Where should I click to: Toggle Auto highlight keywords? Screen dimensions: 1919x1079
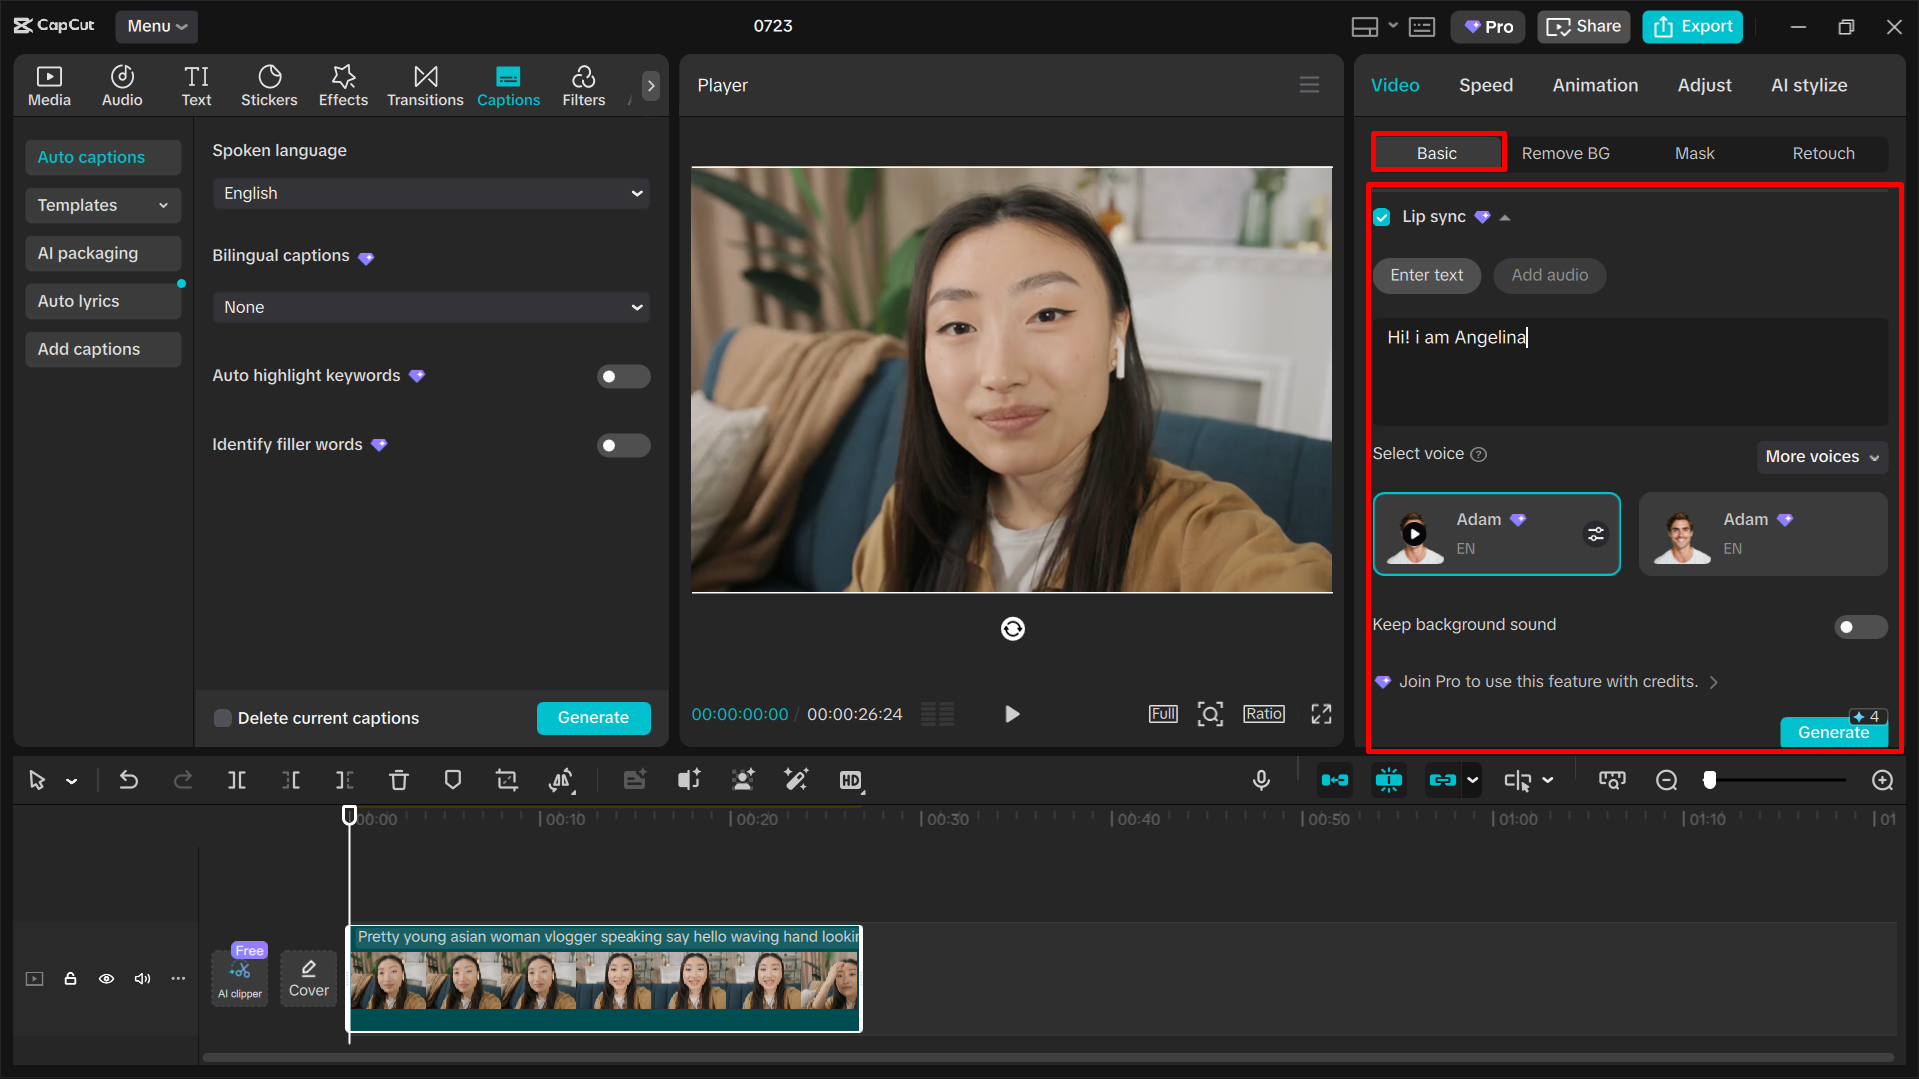coord(623,376)
